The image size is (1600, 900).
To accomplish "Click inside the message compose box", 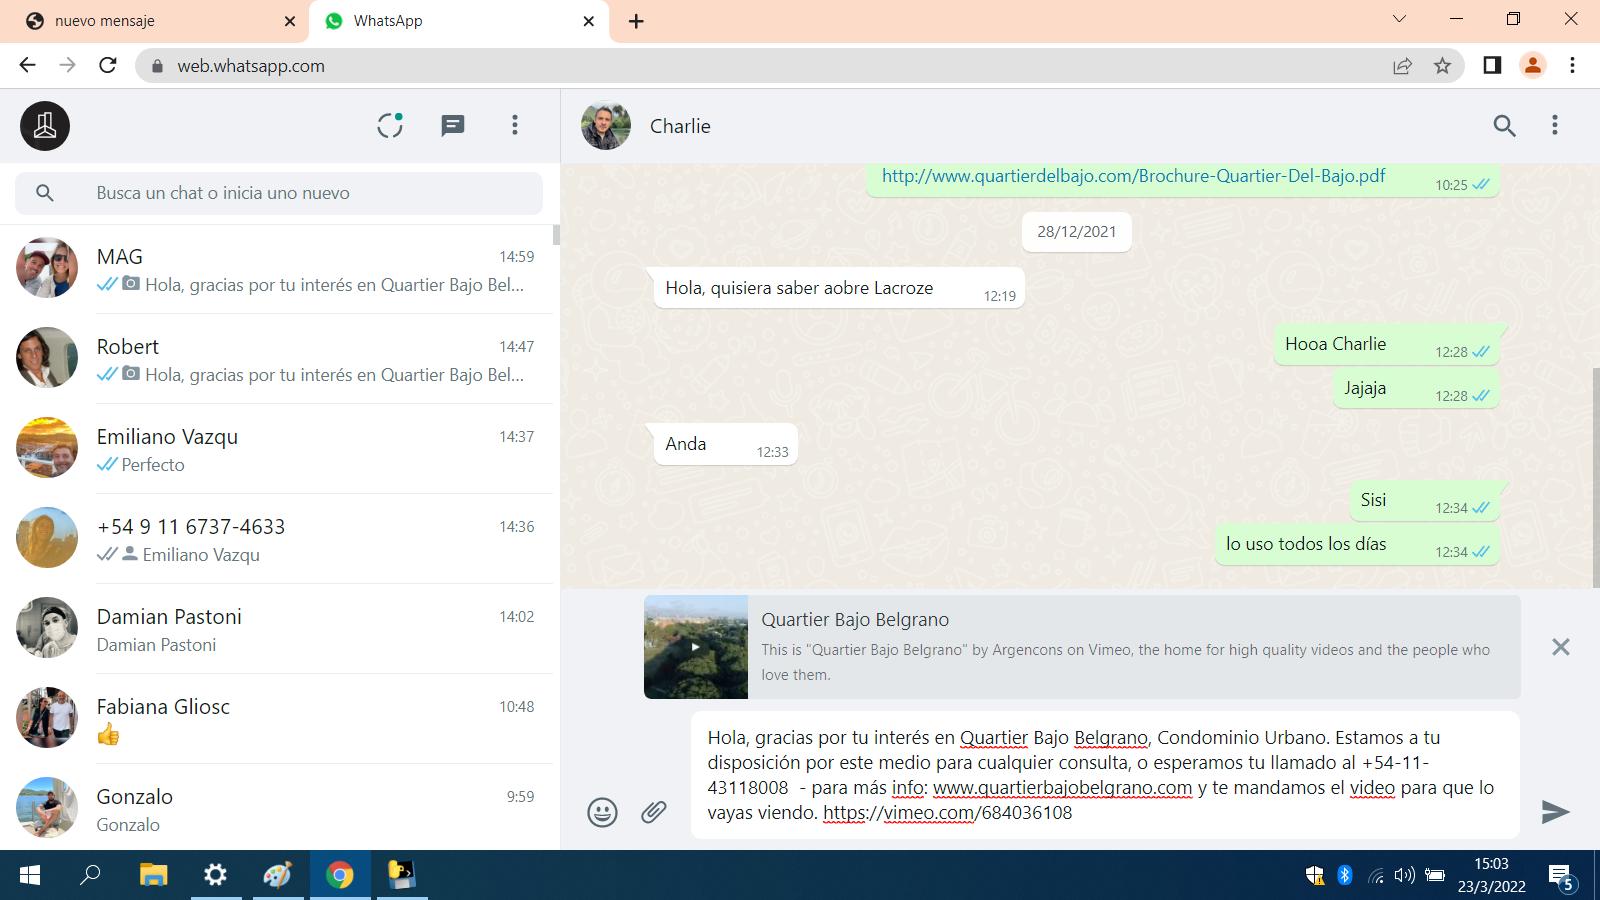I will (x=1105, y=775).
